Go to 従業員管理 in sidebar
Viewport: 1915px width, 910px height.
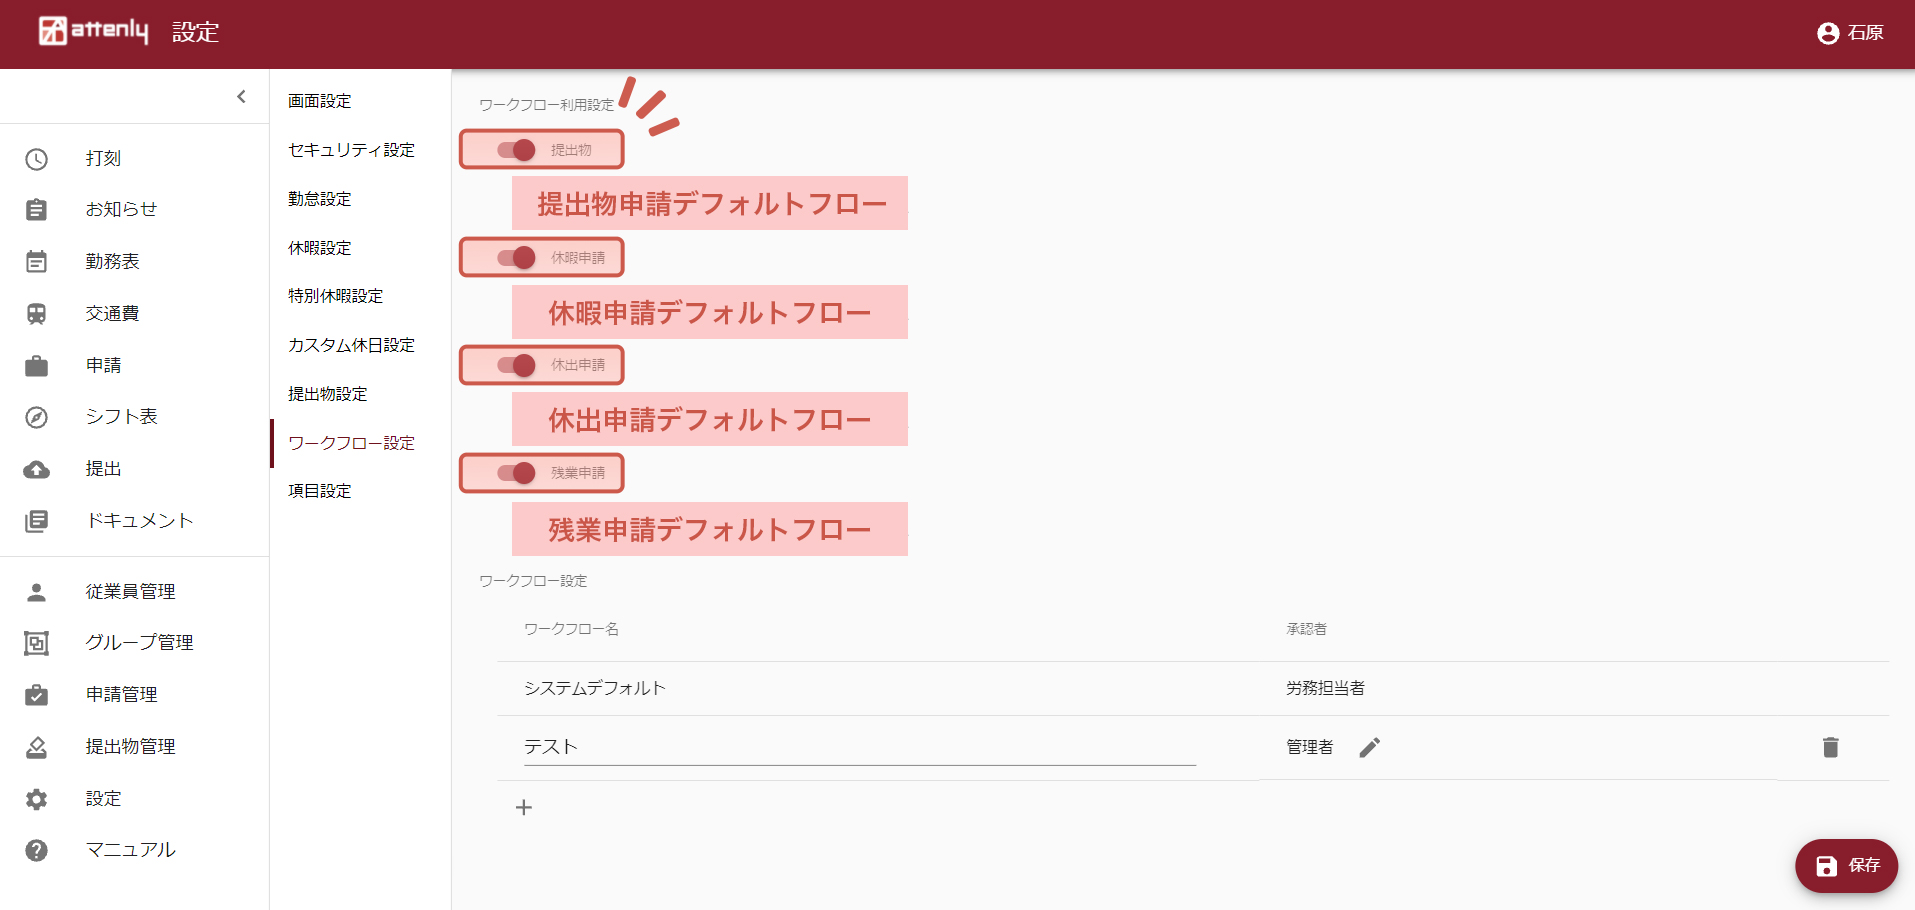point(130,592)
